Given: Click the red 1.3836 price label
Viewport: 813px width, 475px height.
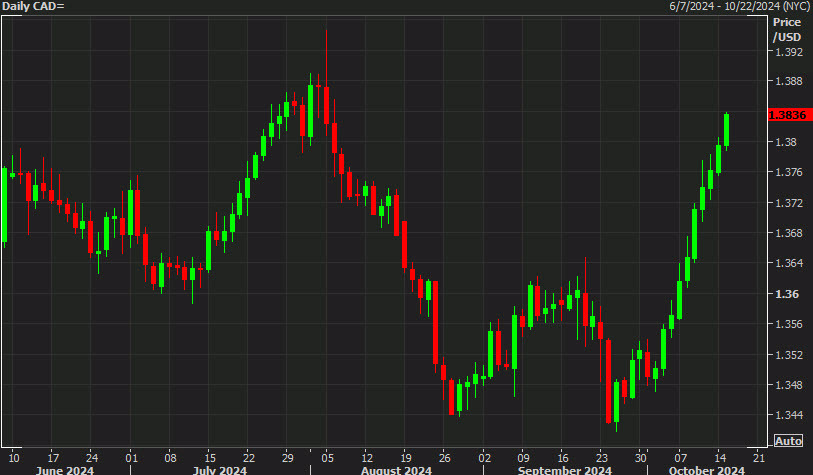Looking at the screenshot, I should (789, 115).
